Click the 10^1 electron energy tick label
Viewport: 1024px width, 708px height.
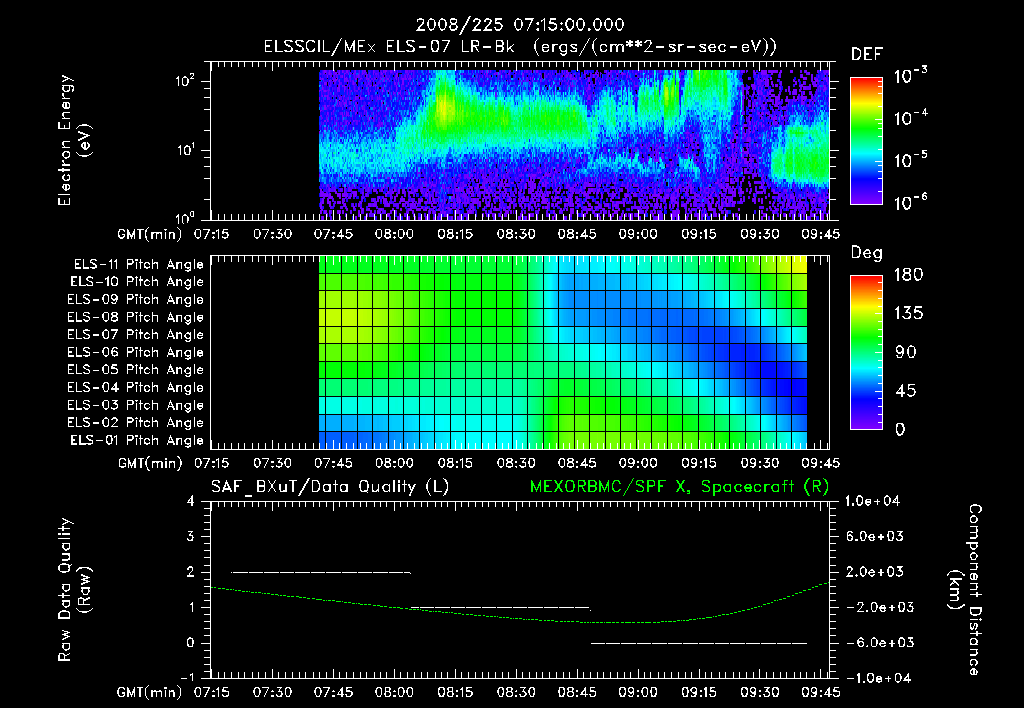pyautogui.click(x=185, y=149)
